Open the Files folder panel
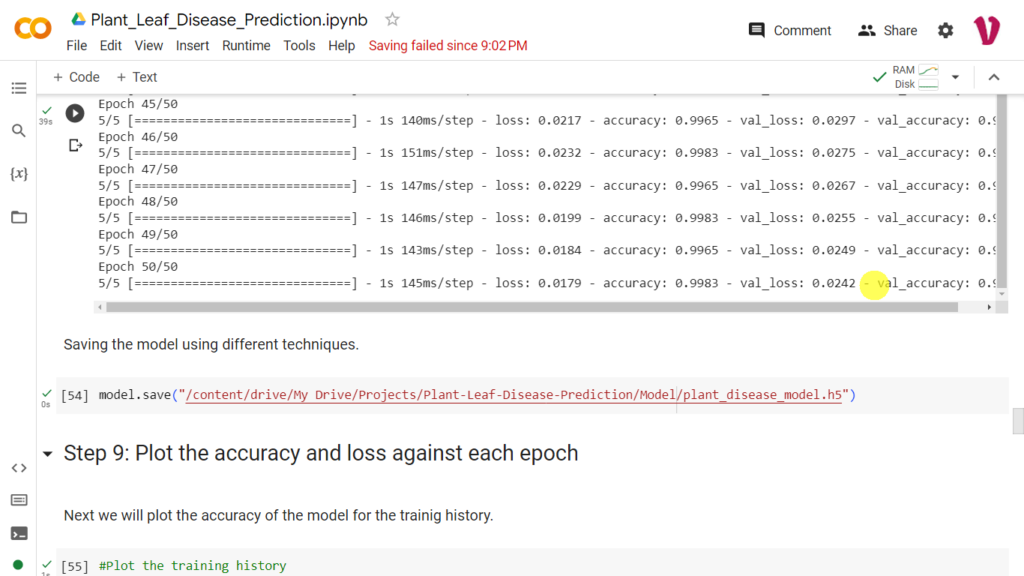This screenshot has height=576, width=1024. click(x=19, y=217)
